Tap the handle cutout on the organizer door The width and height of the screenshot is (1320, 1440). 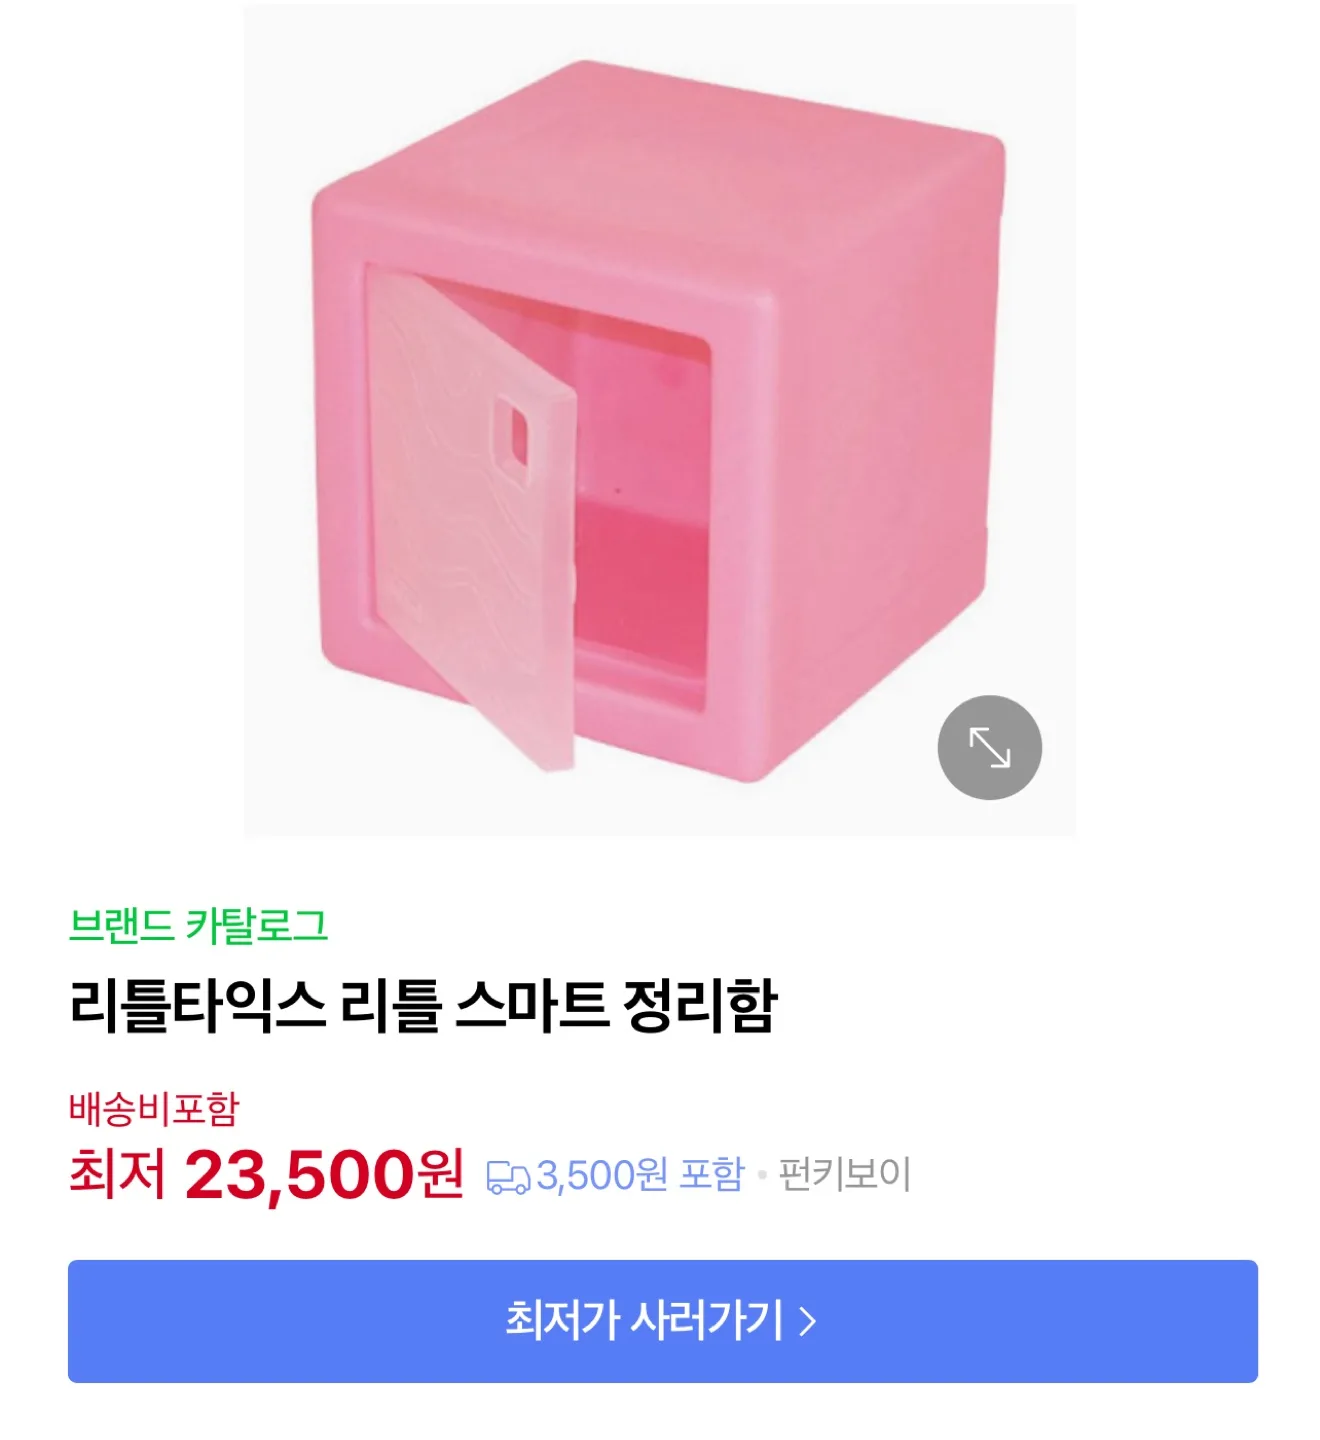(517, 432)
